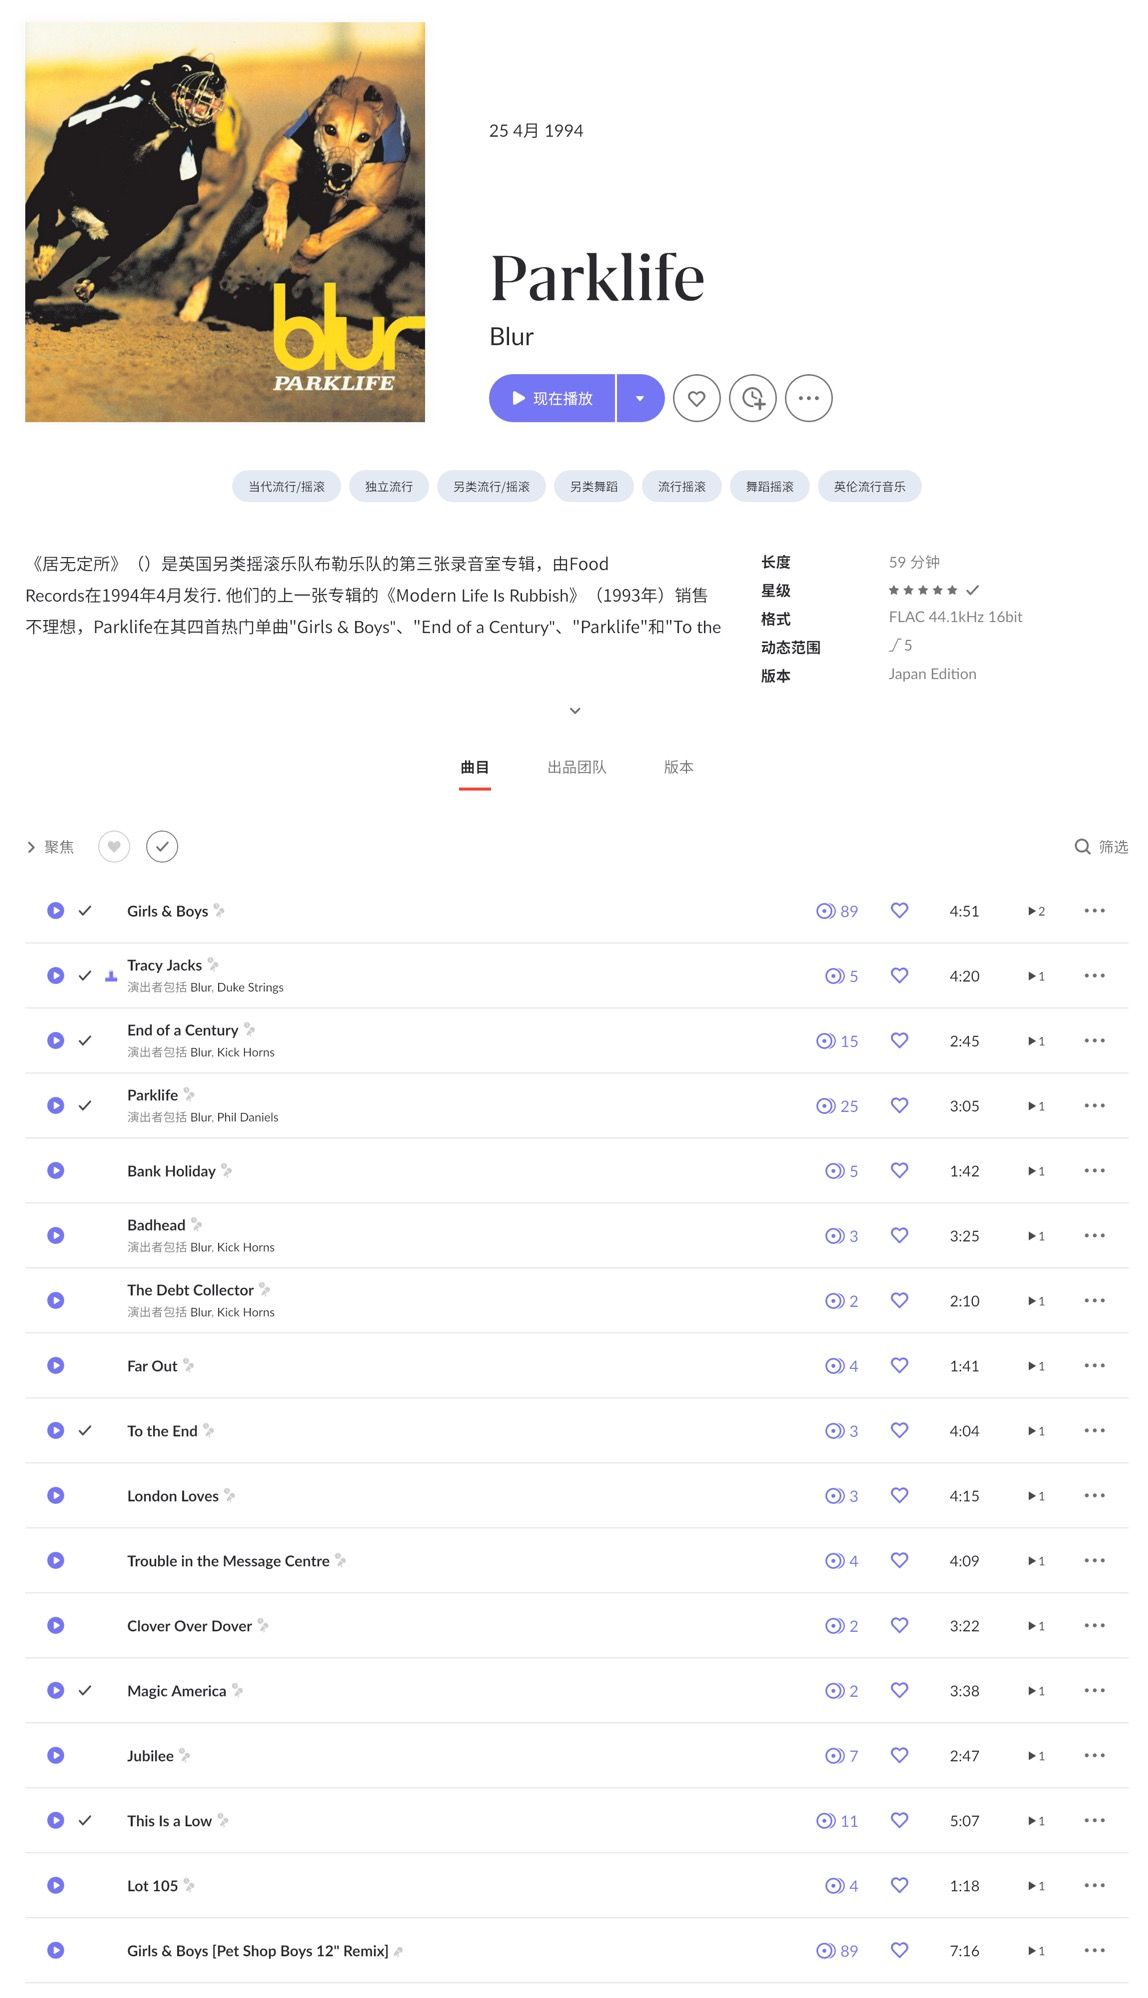Open more options for Tracy Jacks
1148x1998 pixels.
coord(1094,975)
